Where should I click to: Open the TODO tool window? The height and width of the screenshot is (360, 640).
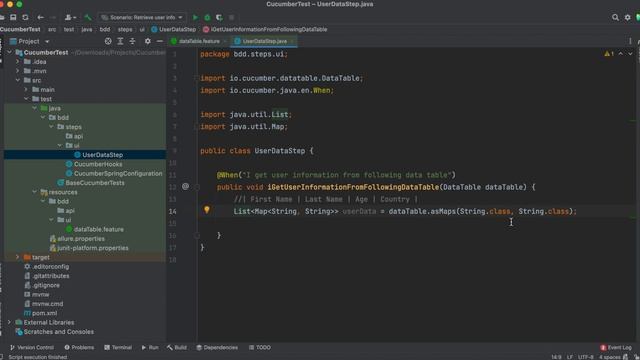260,348
